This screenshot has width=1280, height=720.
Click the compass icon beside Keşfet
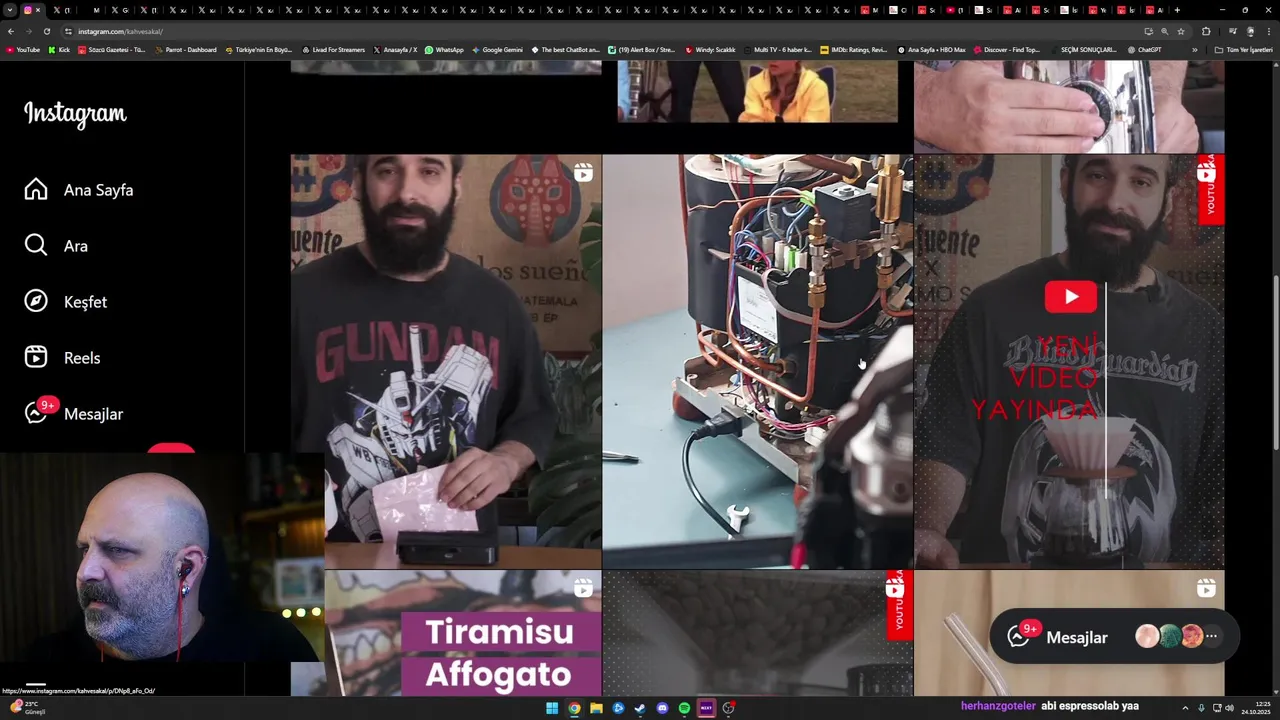click(x=36, y=302)
